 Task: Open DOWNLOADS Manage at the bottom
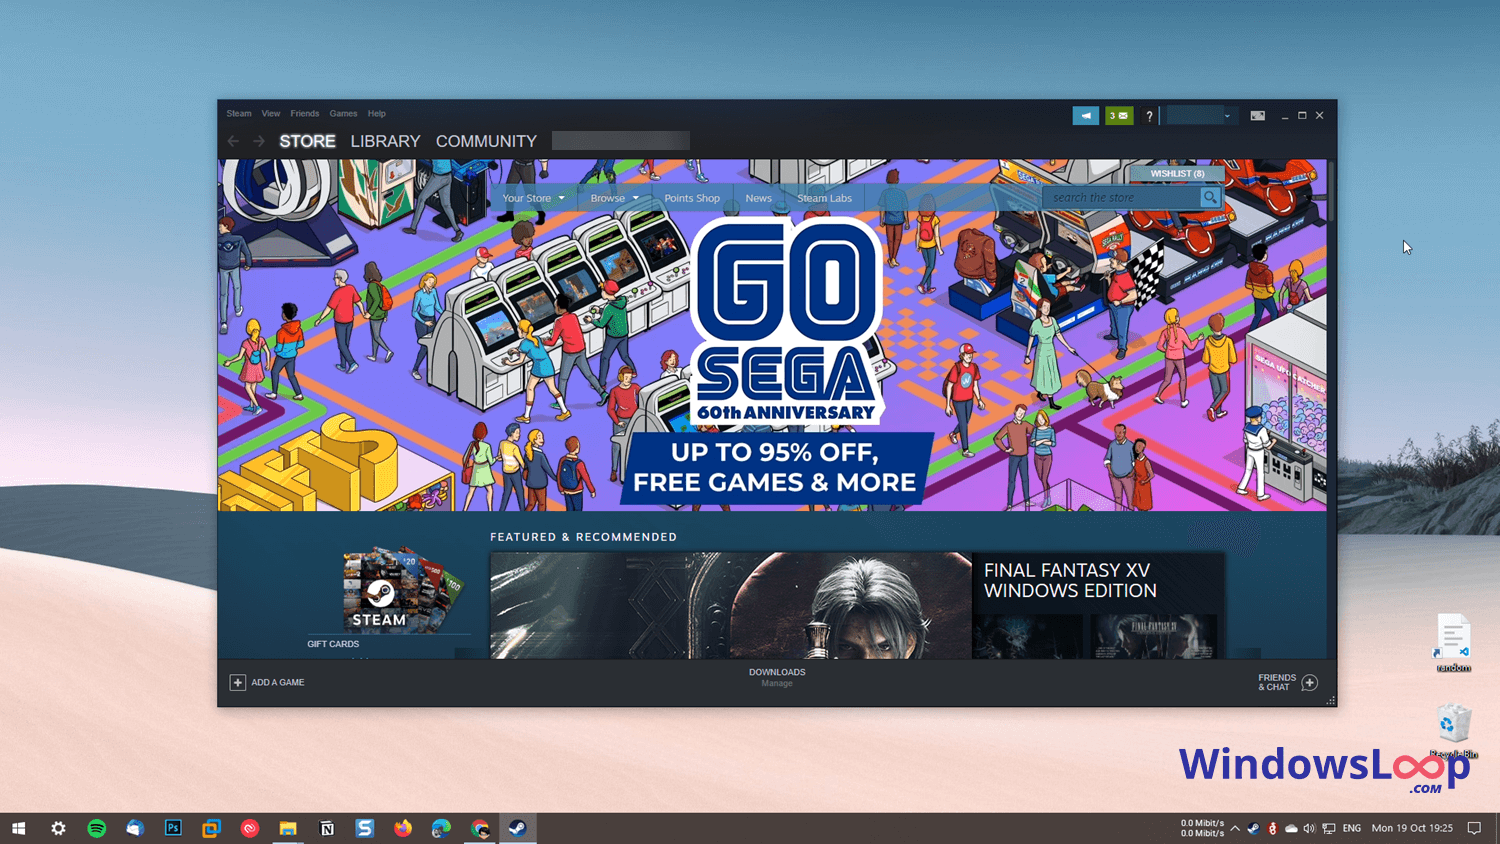click(777, 677)
